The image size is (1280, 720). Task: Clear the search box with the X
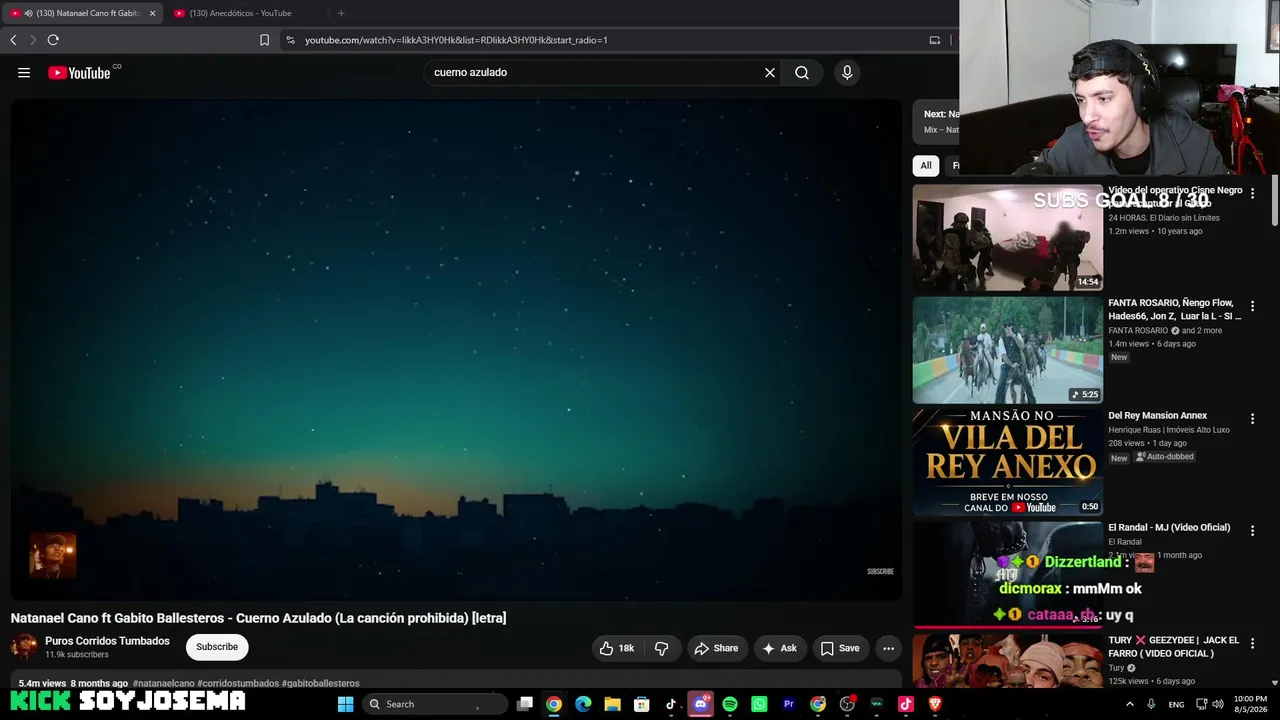point(770,72)
